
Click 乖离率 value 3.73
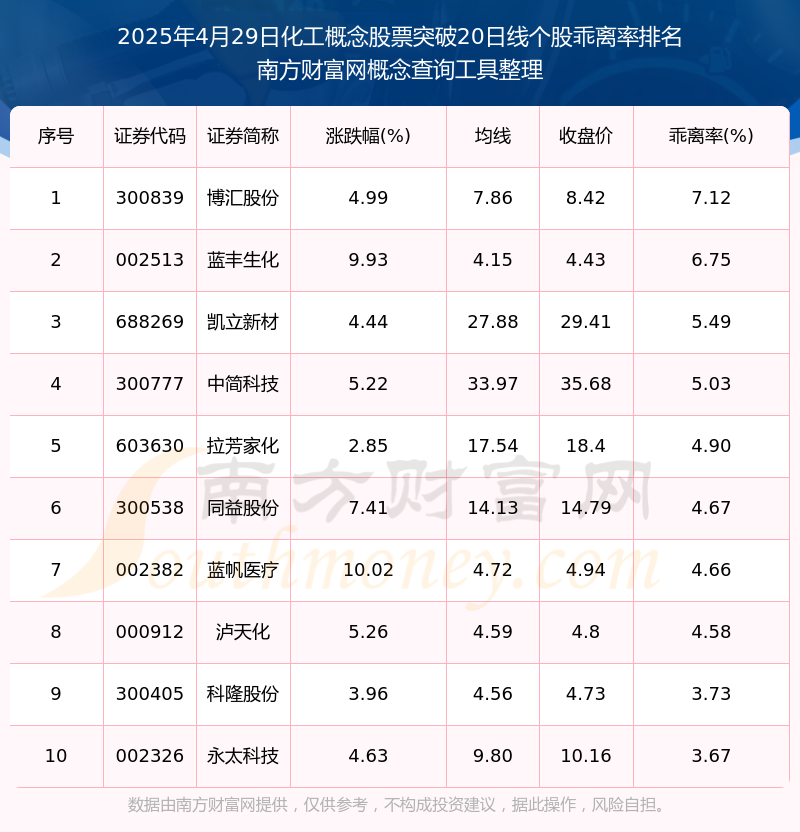click(x=711, y=695)
